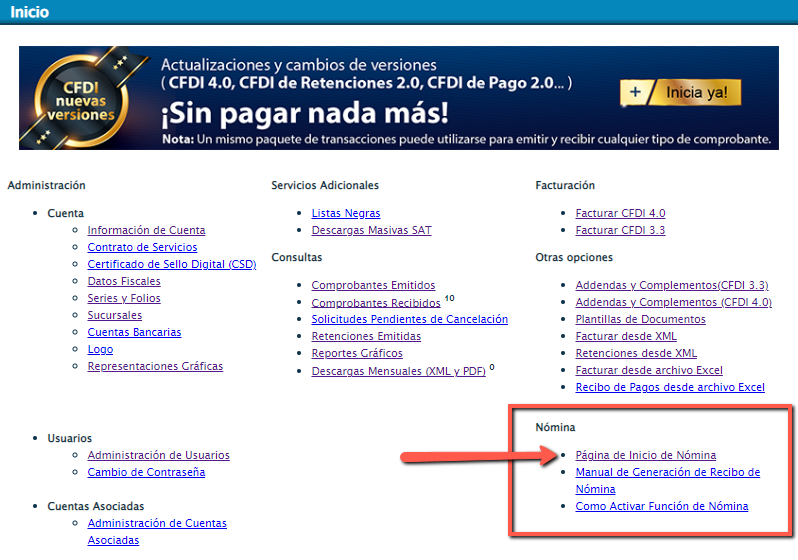Open the CFDI nuevas versiones banner
798x560 pixels.
click(399, 98)
